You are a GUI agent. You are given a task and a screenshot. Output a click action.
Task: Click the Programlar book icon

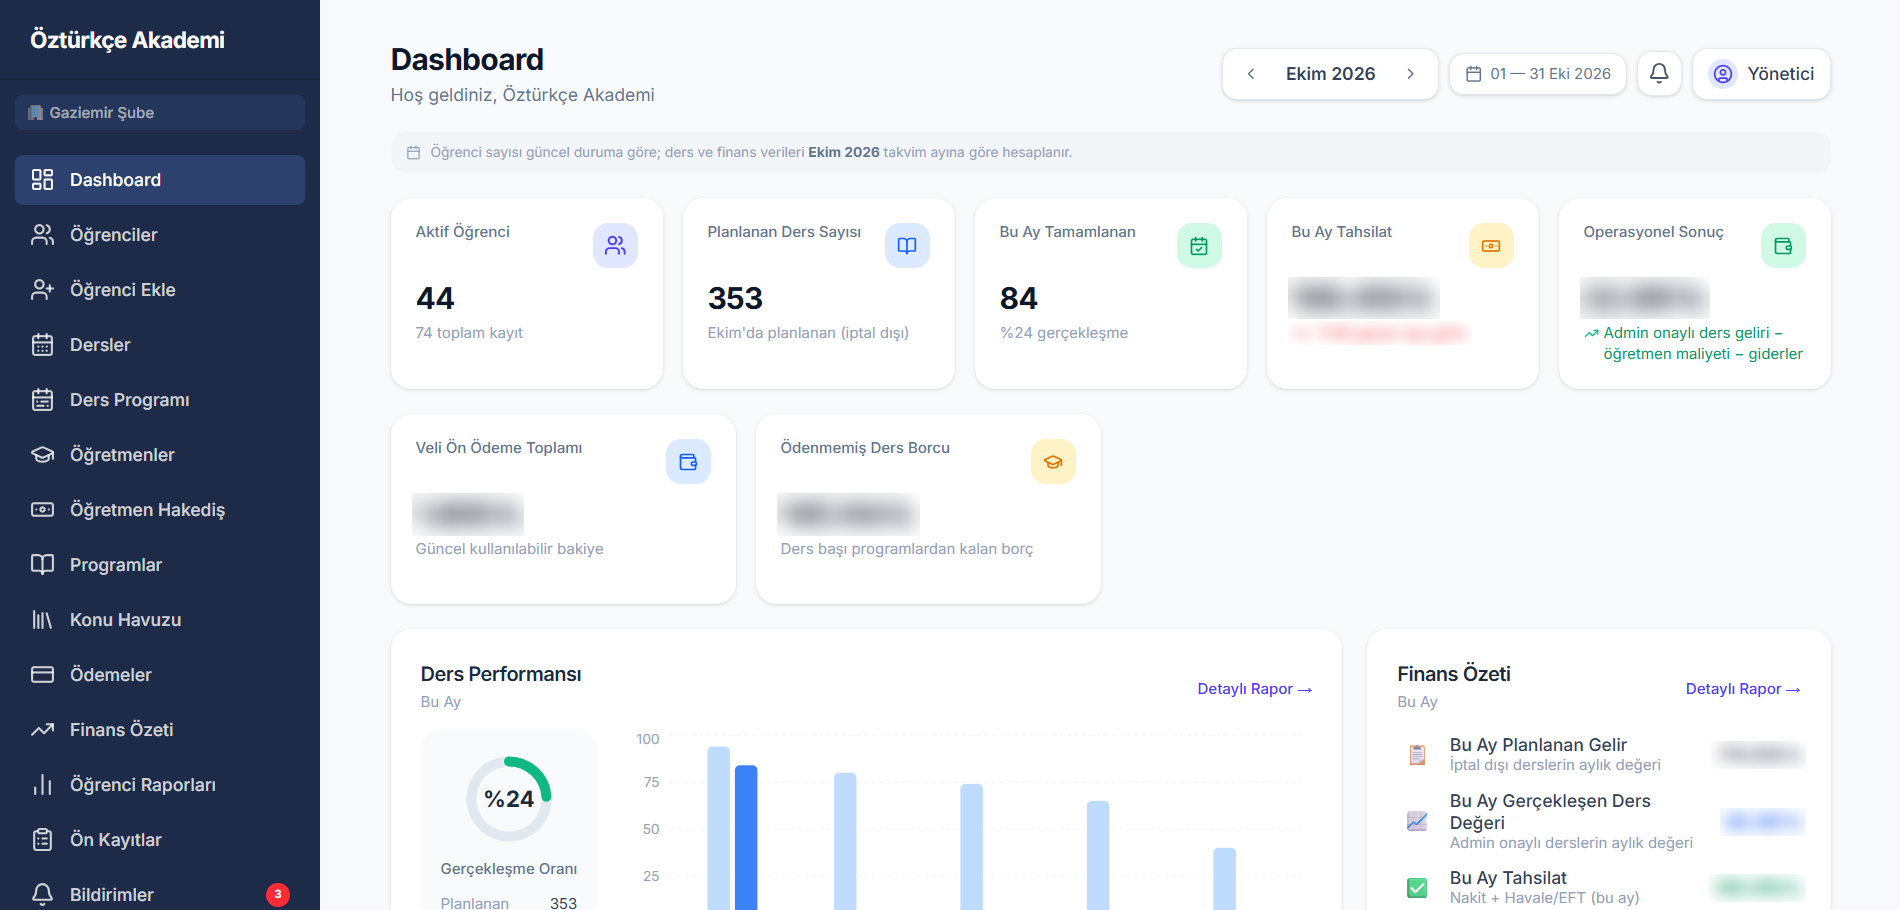(x=42, y=565)
